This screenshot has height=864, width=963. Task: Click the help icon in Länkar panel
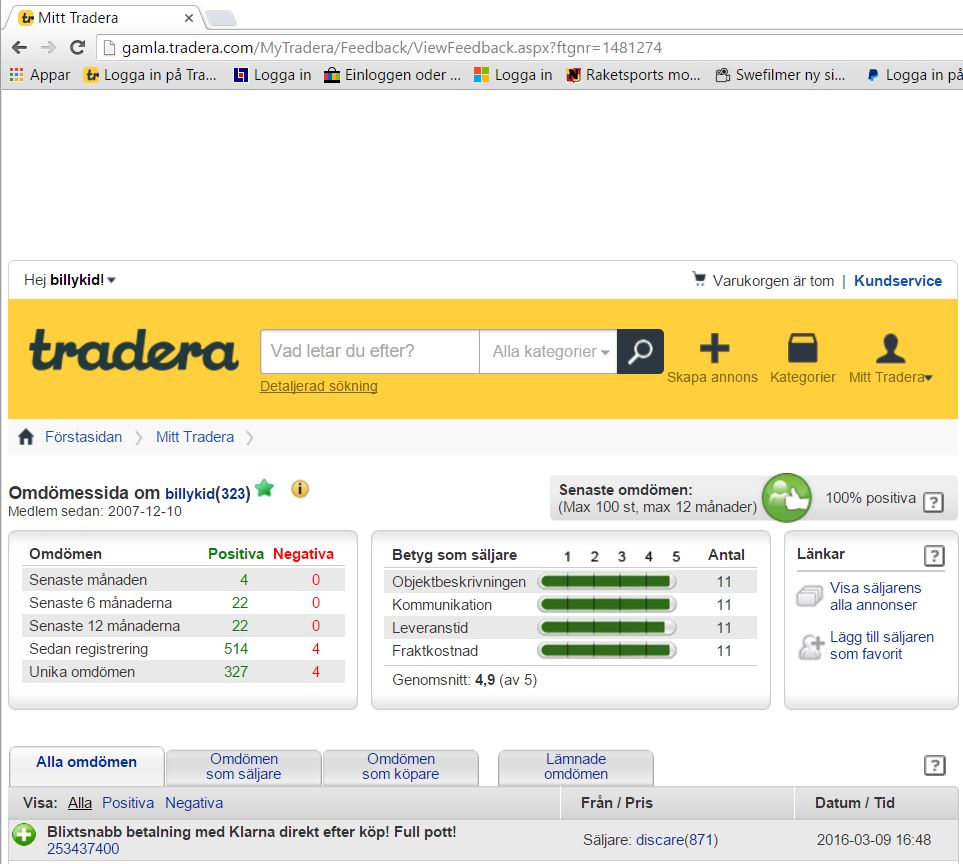[932, 556]
